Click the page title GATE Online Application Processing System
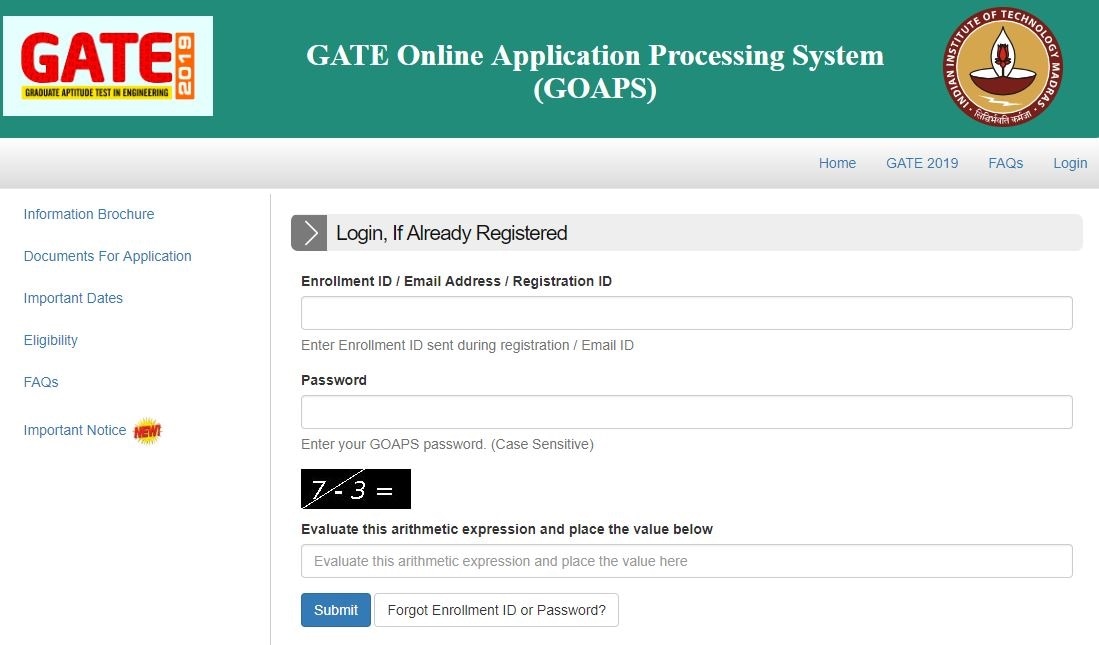This screenshot has width=1099, height=645. [x=595, y=72]
